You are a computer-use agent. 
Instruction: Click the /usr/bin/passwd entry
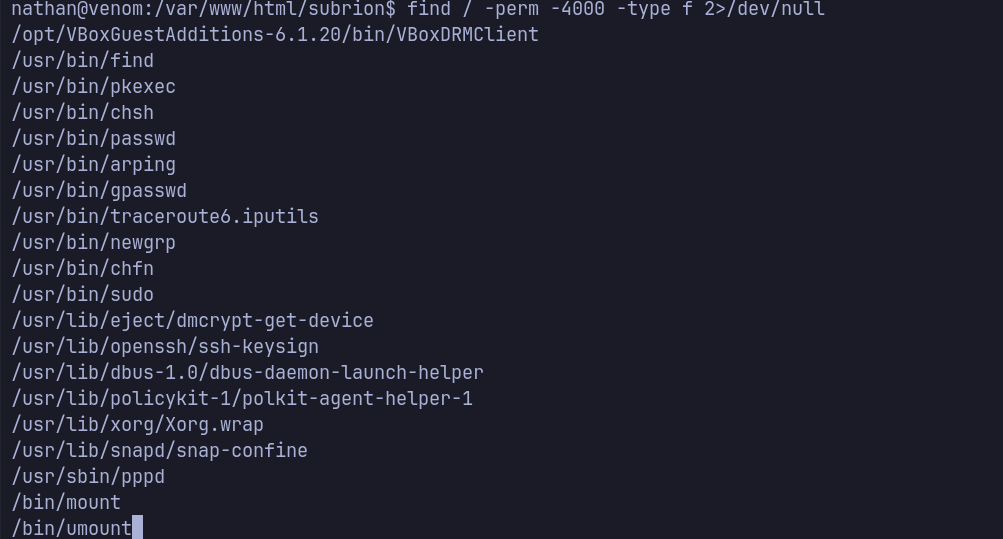click(94, 139)
